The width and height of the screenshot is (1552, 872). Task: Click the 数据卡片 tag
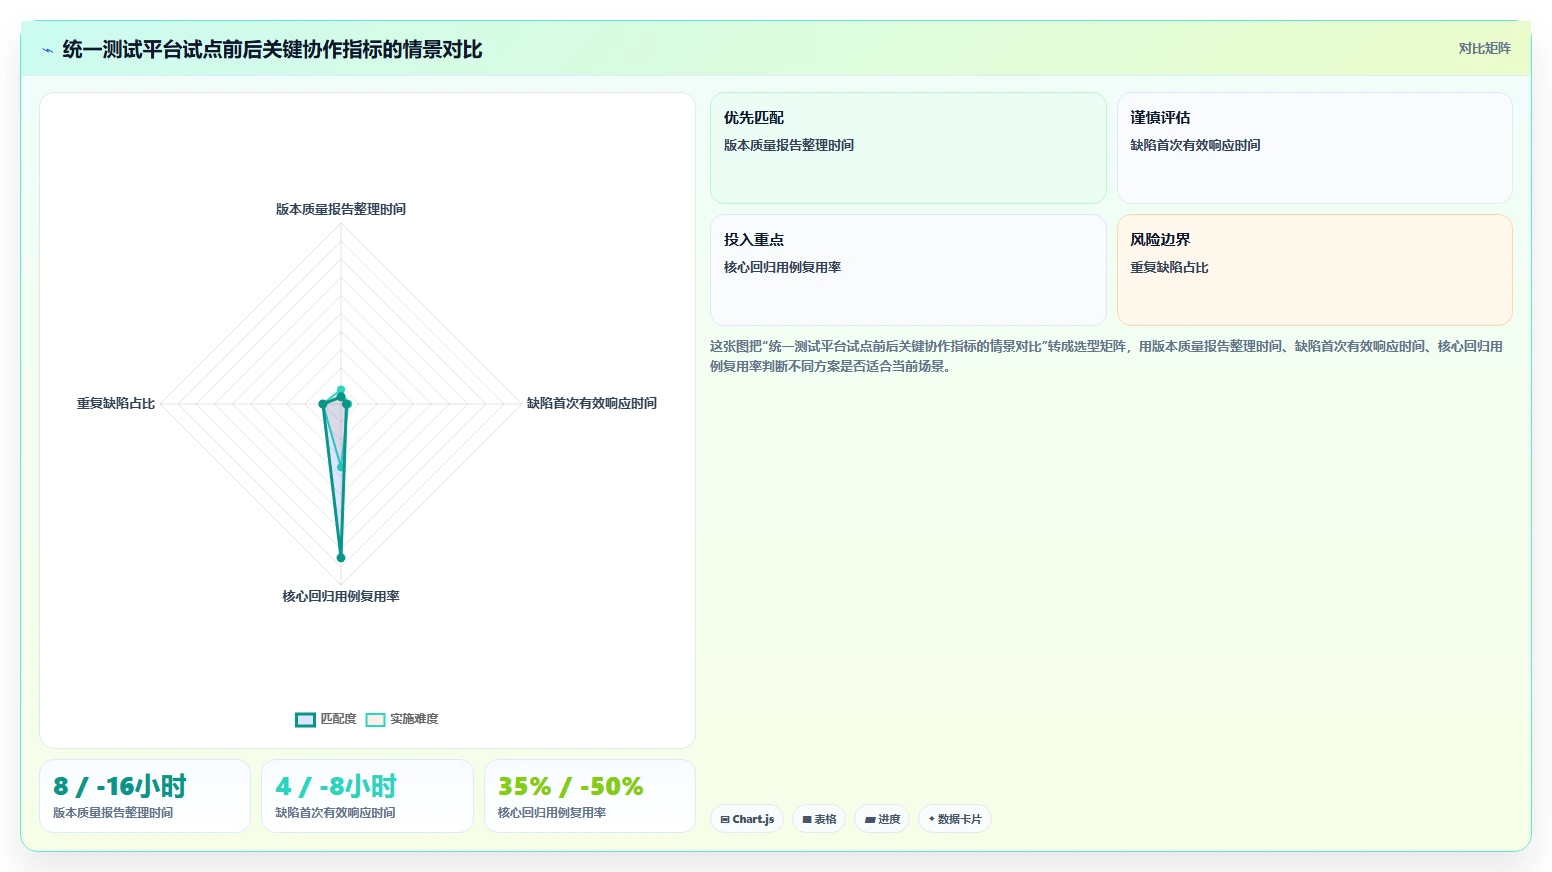pyautogui.click(x=955, y=819)
